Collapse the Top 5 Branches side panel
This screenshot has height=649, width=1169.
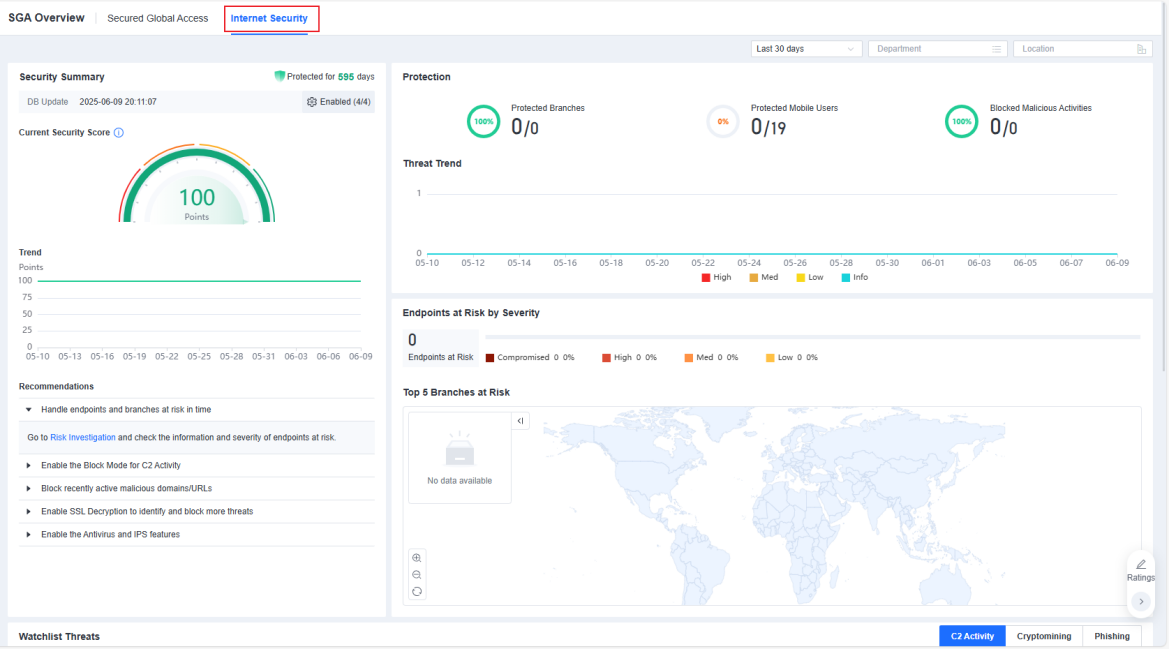tap(520, 421)
